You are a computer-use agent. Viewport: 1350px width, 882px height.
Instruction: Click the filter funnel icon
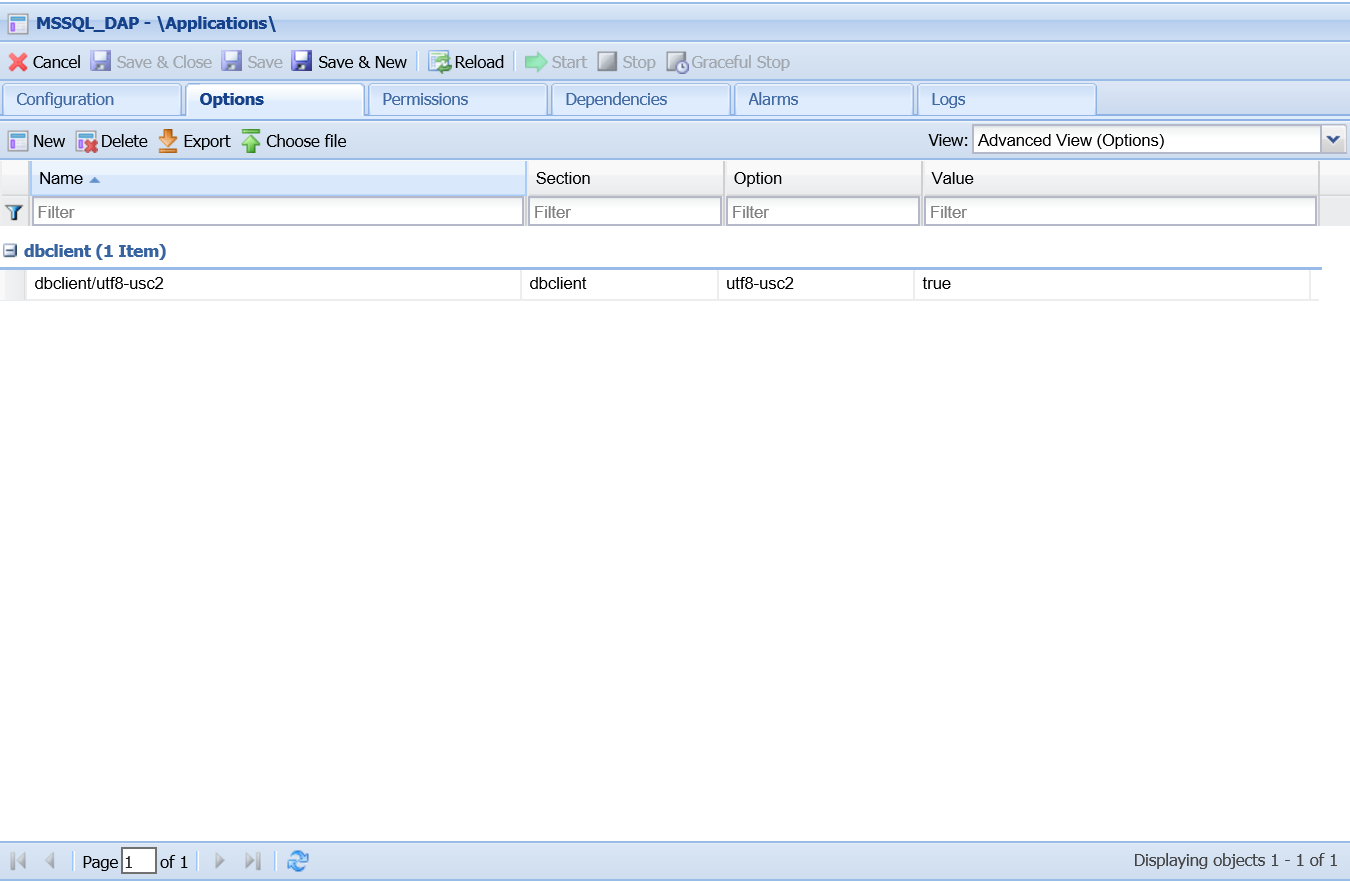[x=14, y=212]
